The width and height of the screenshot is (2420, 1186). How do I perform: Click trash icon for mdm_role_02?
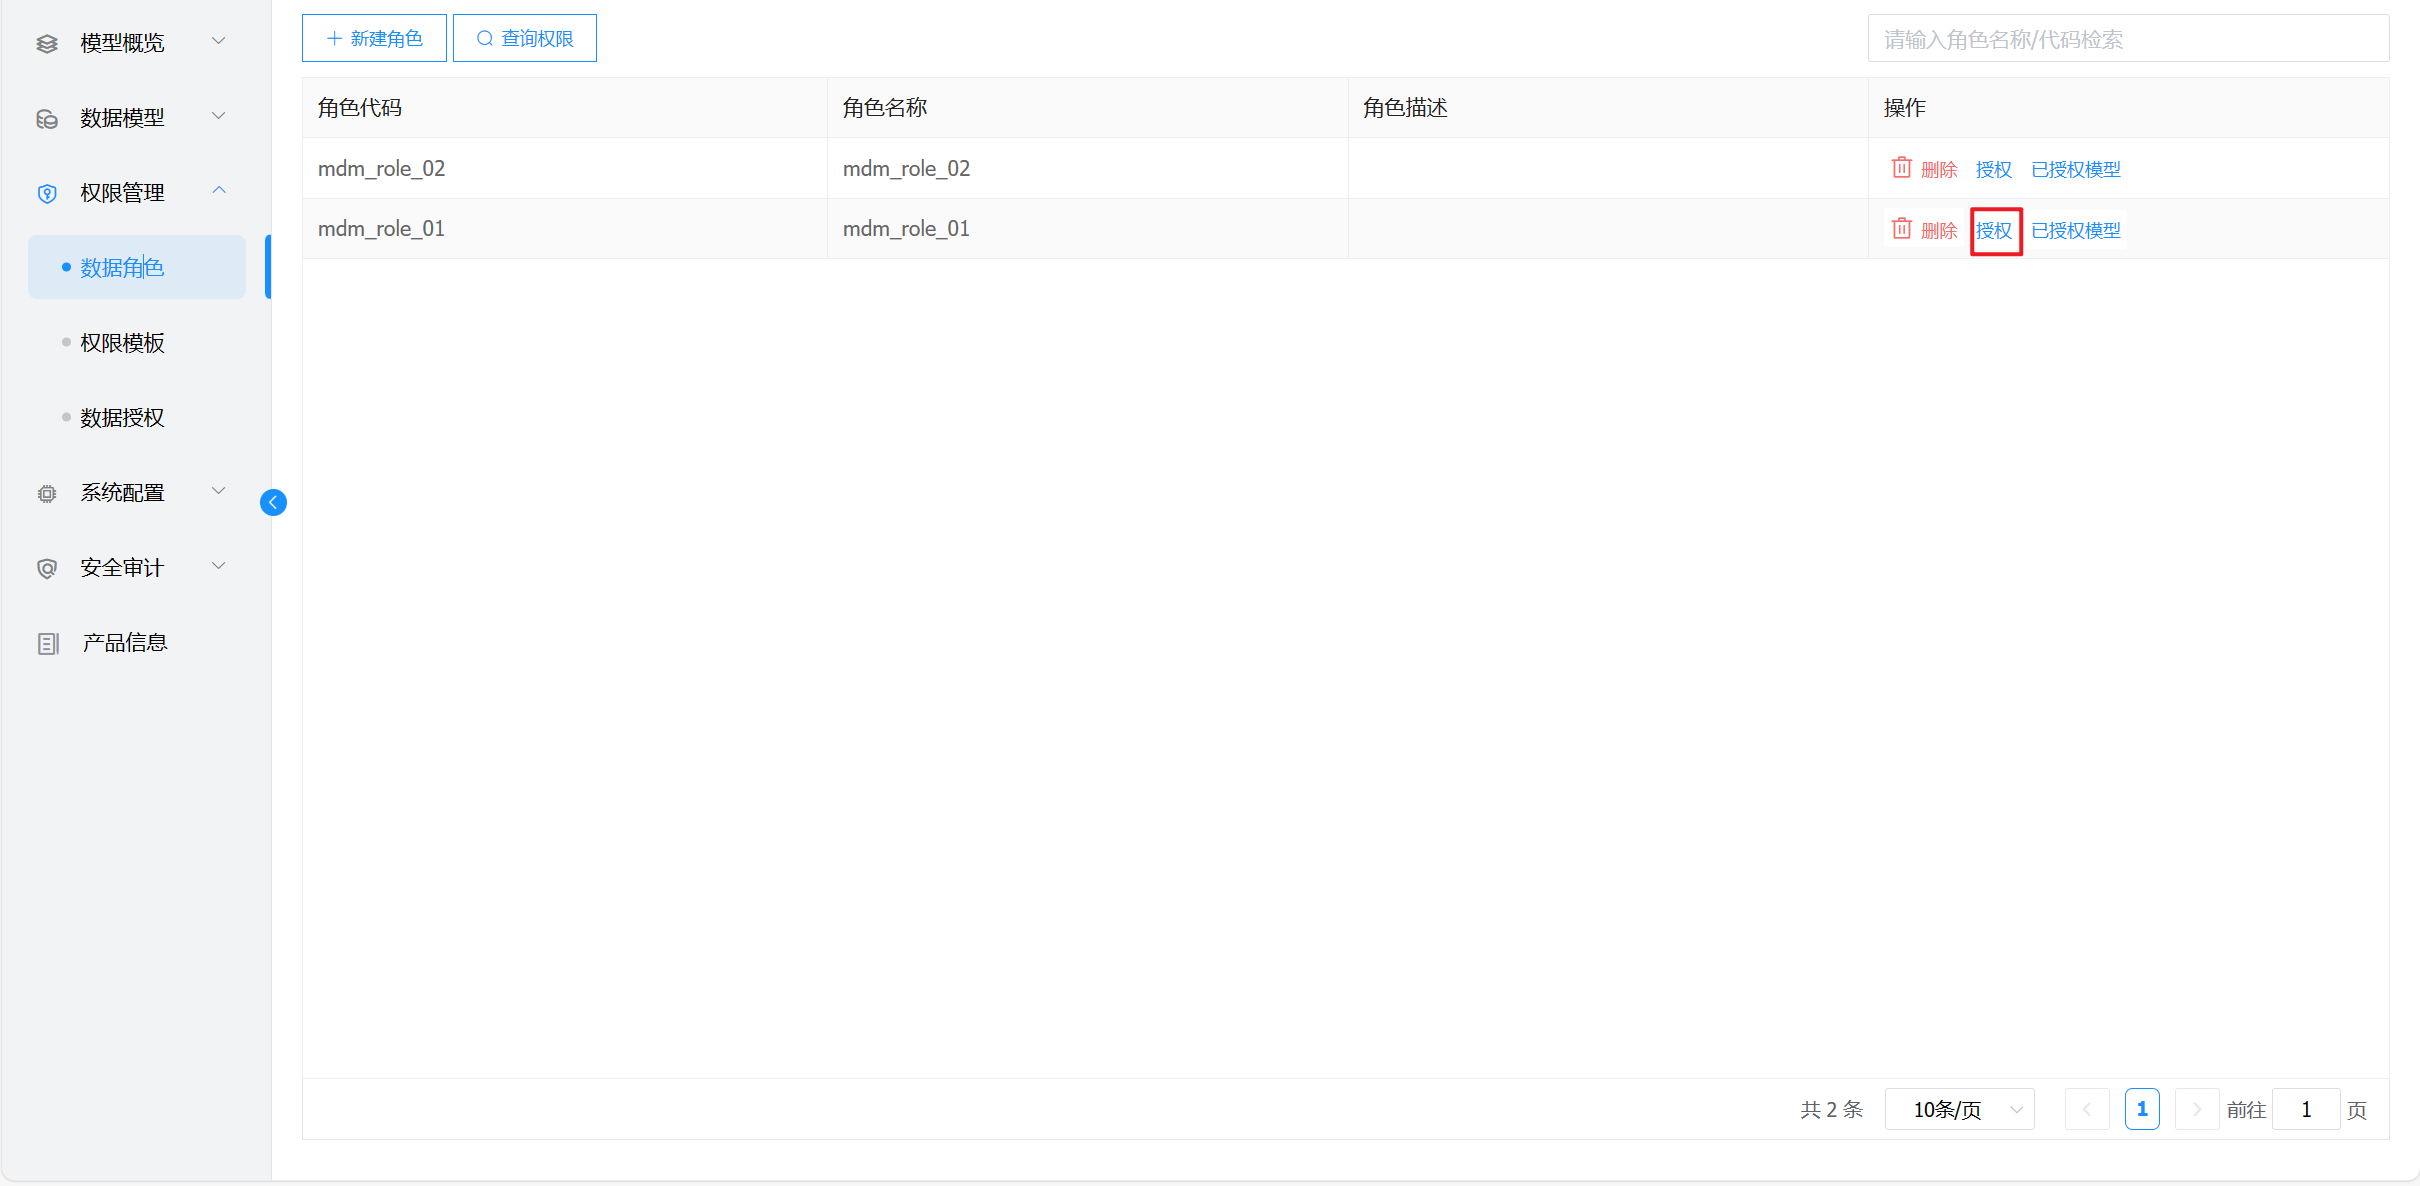point(1901,168)
